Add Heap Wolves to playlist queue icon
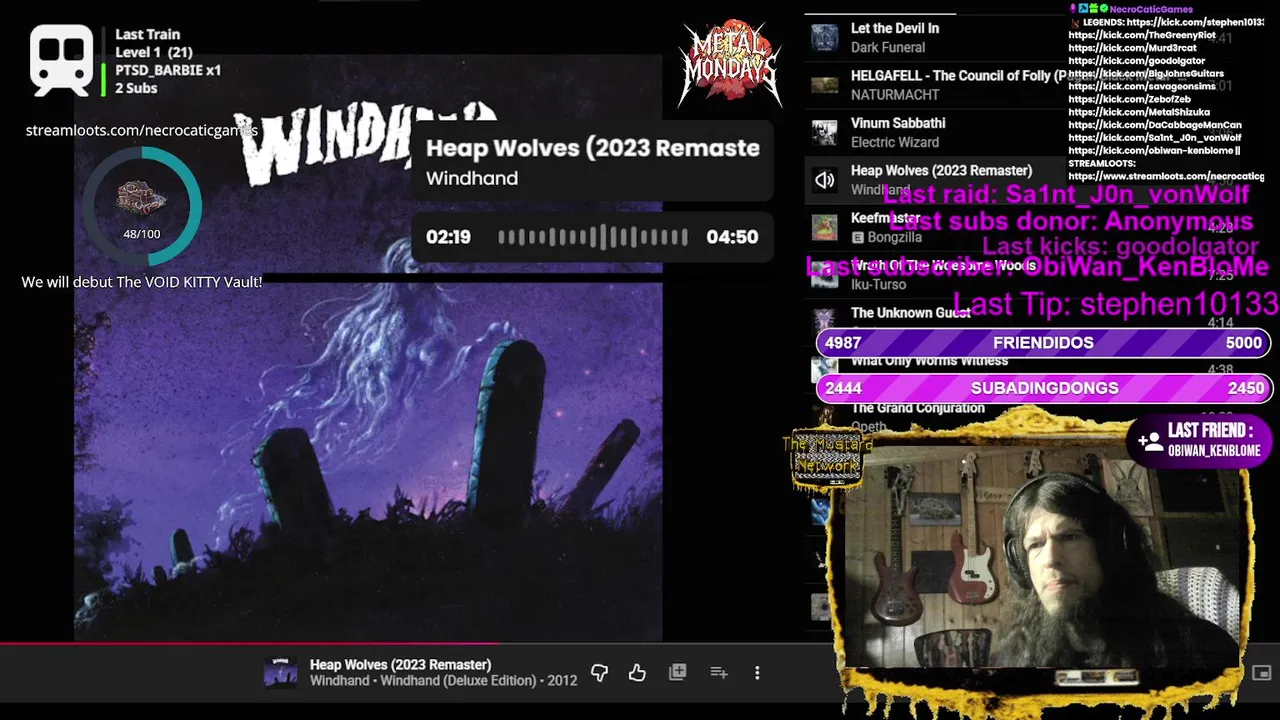The width and height of the screenshot is (1280, 720). (718, 673)
